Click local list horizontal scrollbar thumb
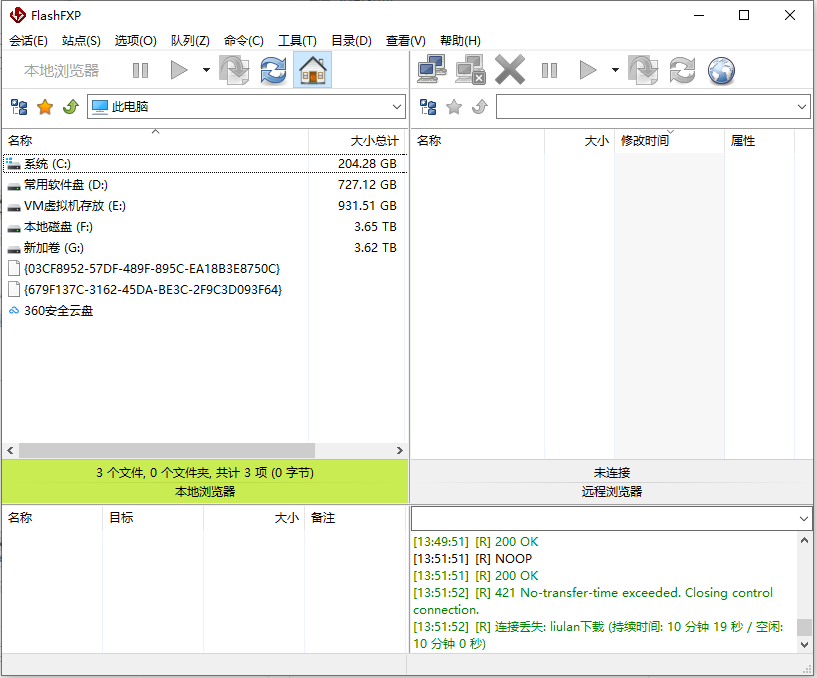 pyautogui.click(x=167, y=450)
